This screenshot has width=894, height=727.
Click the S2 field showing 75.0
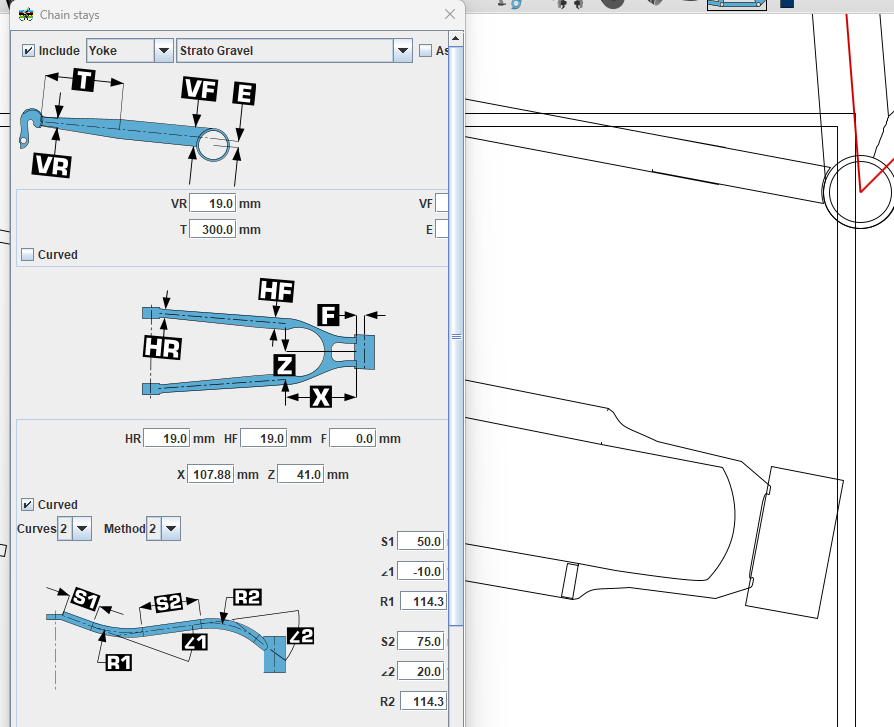click(x=422, y=642)
